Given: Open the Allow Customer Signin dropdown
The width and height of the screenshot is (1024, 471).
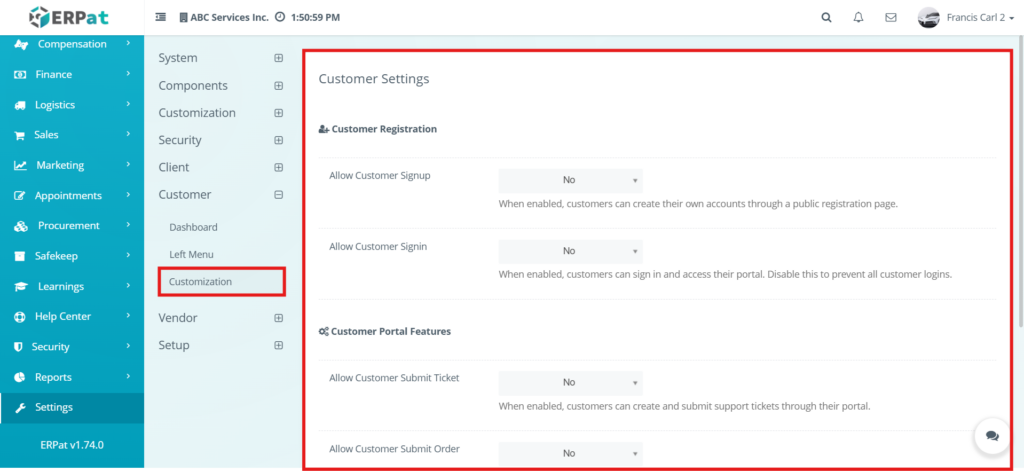Looking at the screenshot, I should pyautogui.click(x=570, y=251).
